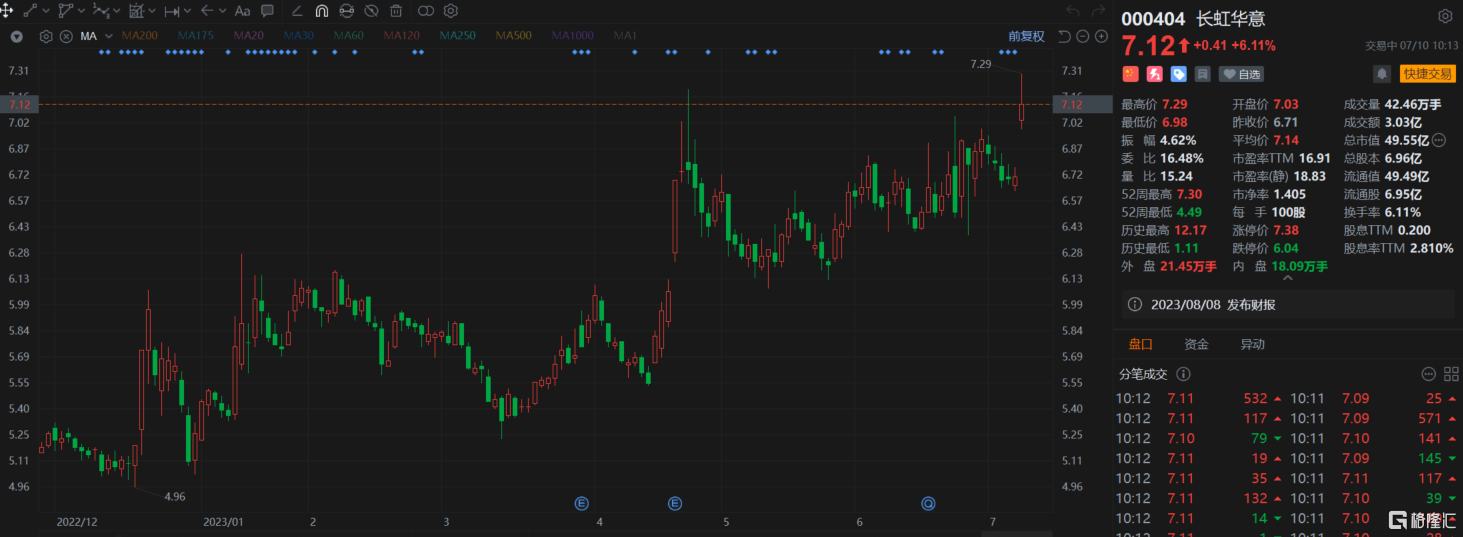Toggle the MA120 line
This screenshot has width=1463, height=537.
pyautogui.click(x=402, y=36)
